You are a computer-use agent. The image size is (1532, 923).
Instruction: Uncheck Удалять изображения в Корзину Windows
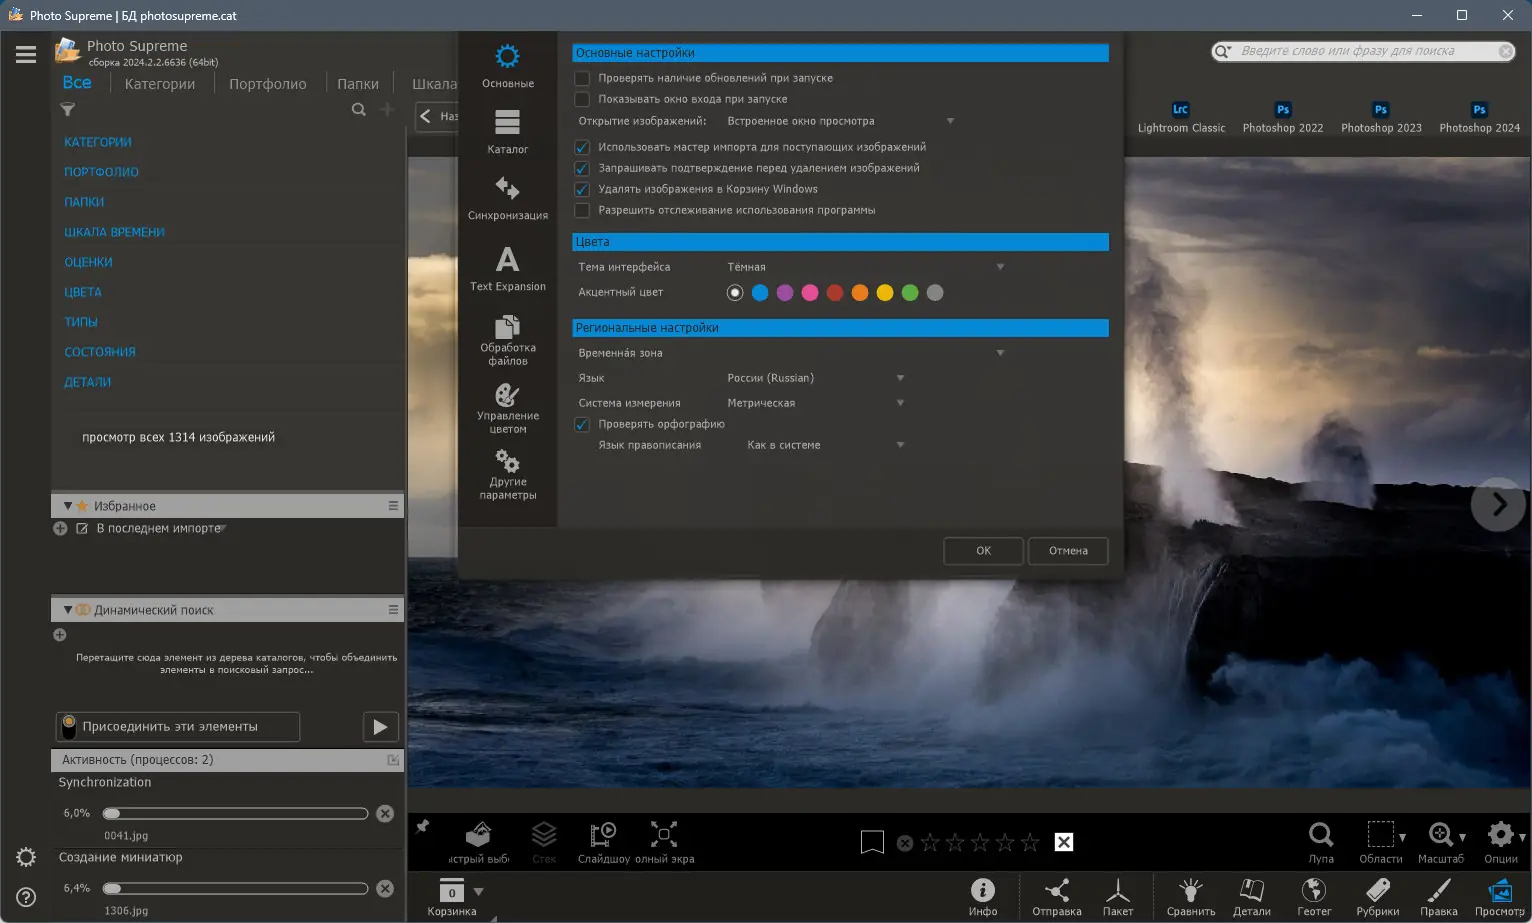pyautogui.click(x=582, y=189)
